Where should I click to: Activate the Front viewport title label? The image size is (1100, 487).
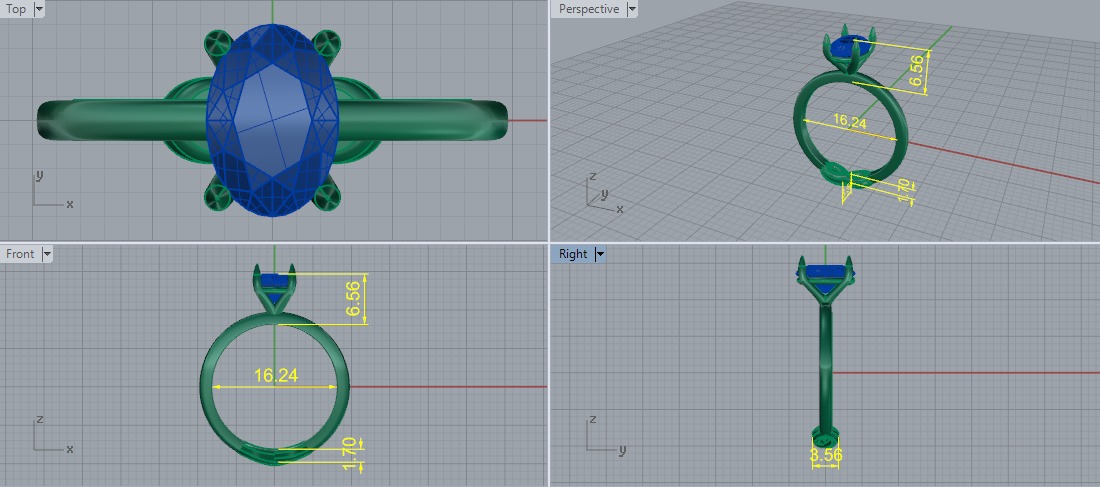pyautogui.click(x=20, y=254)
